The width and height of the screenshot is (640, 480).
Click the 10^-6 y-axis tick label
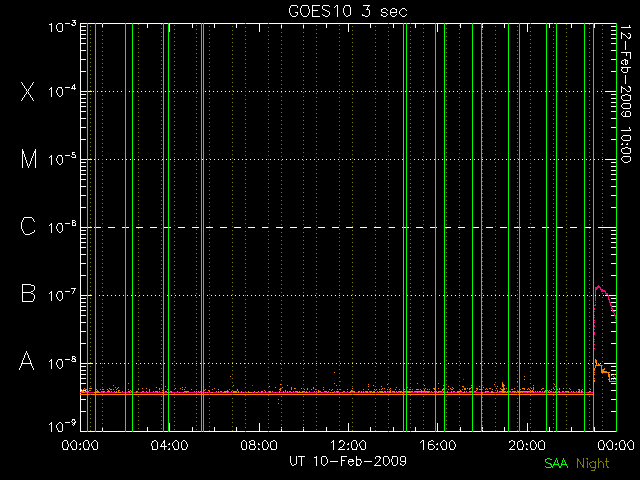(x=62, y=227)
